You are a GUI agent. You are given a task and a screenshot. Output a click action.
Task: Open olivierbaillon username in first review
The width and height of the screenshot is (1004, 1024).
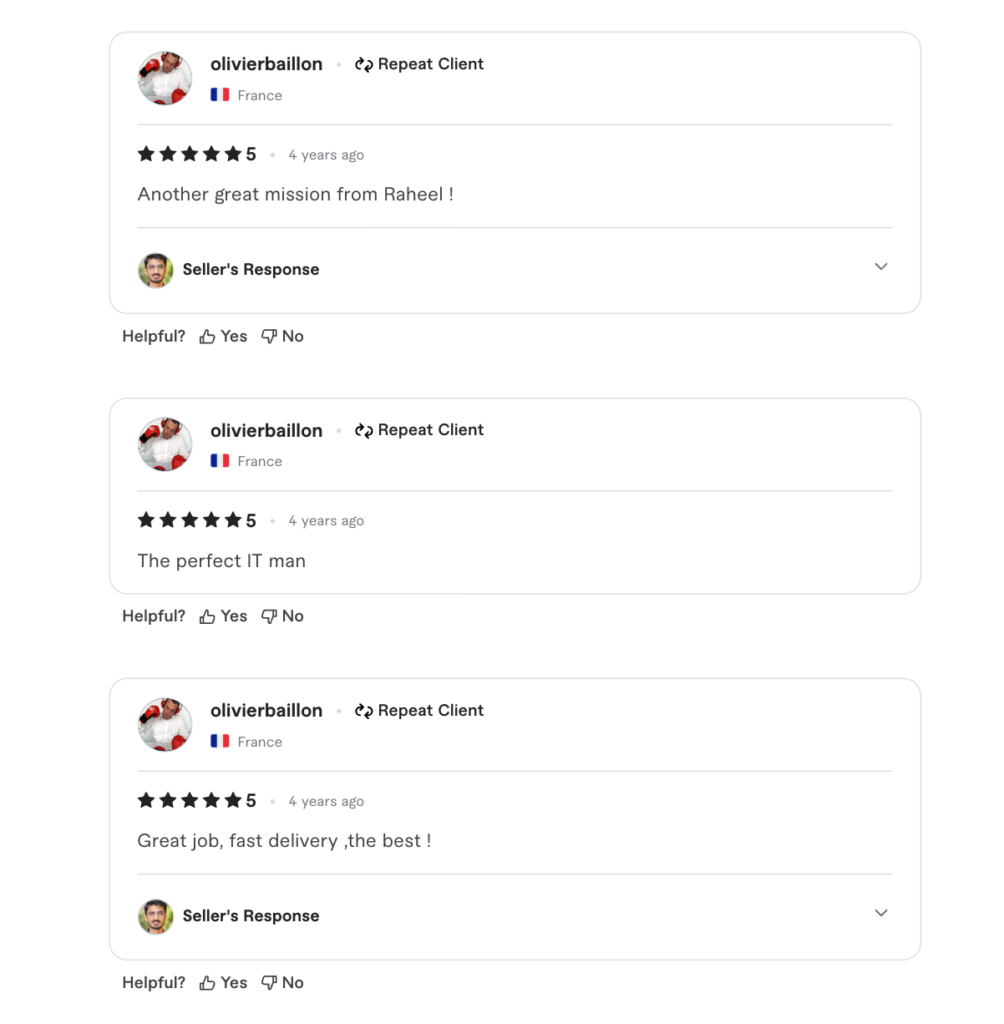pyautogui.click(x=266, y=64)
